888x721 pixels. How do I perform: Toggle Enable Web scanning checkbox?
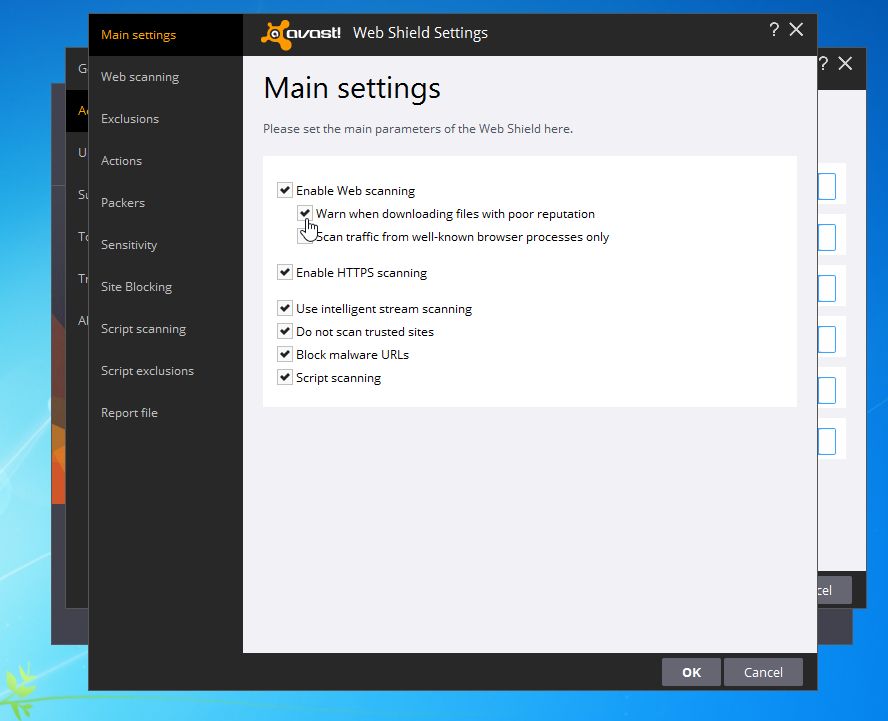(x=284, y=190)
